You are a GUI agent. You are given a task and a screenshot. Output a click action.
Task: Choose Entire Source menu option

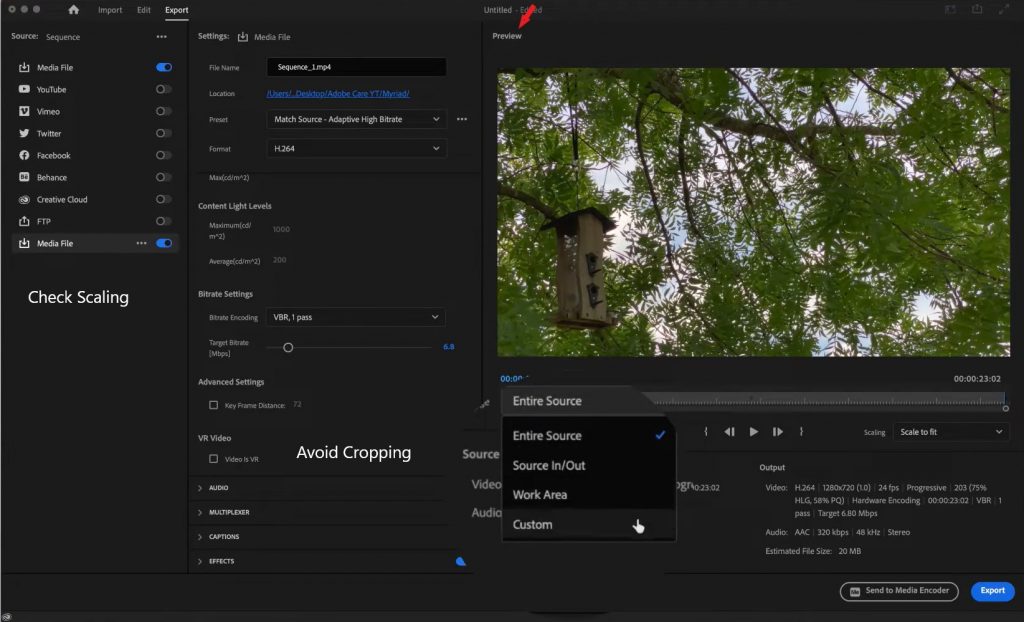coord(588,436)
